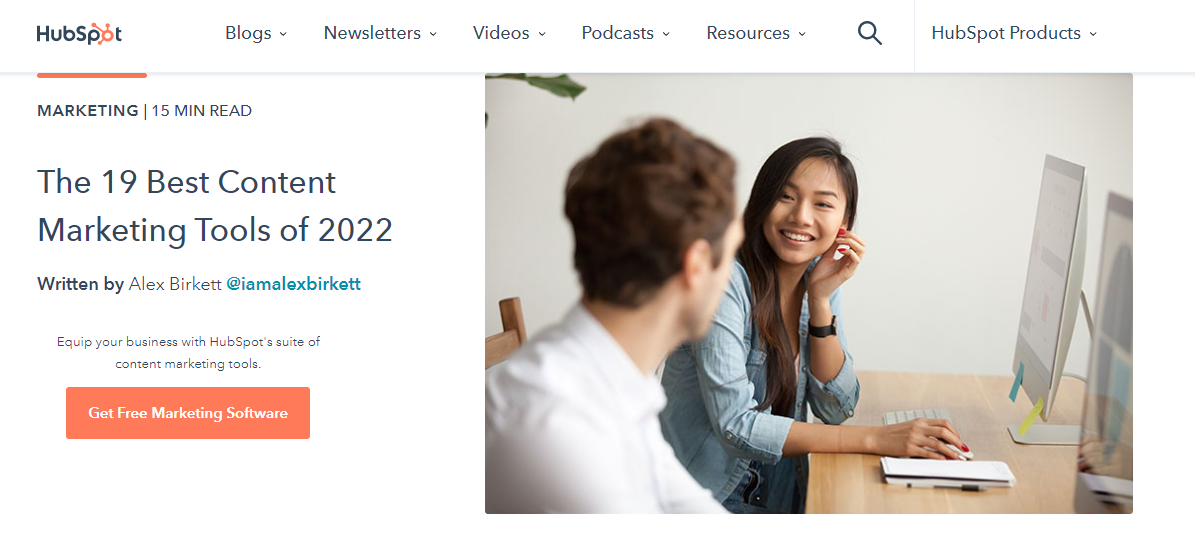Click the article's featured office photo
This screenshot has height=552, width=1195.
click(809, 294)
